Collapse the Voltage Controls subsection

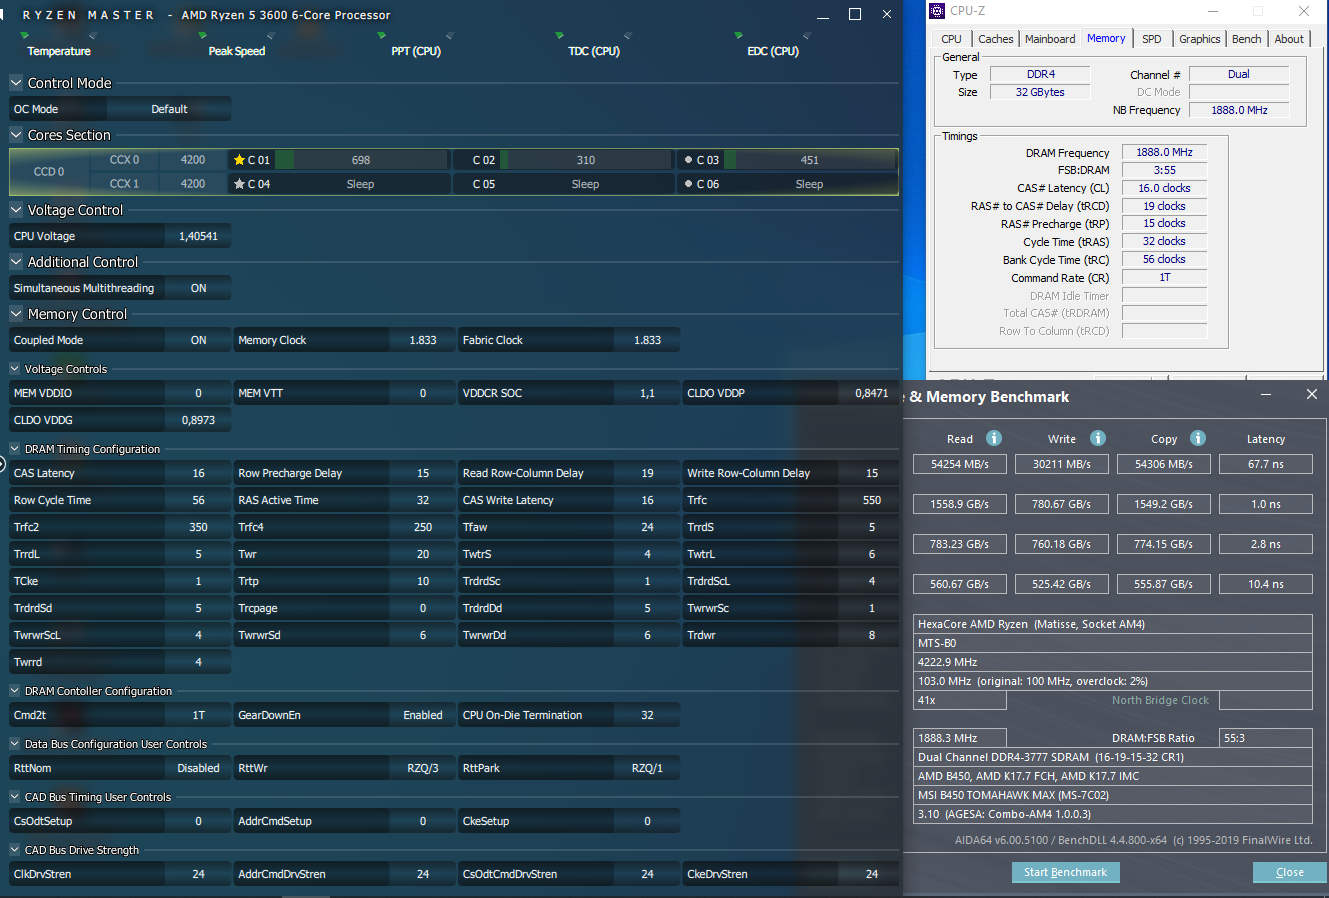tap(15, 369)
